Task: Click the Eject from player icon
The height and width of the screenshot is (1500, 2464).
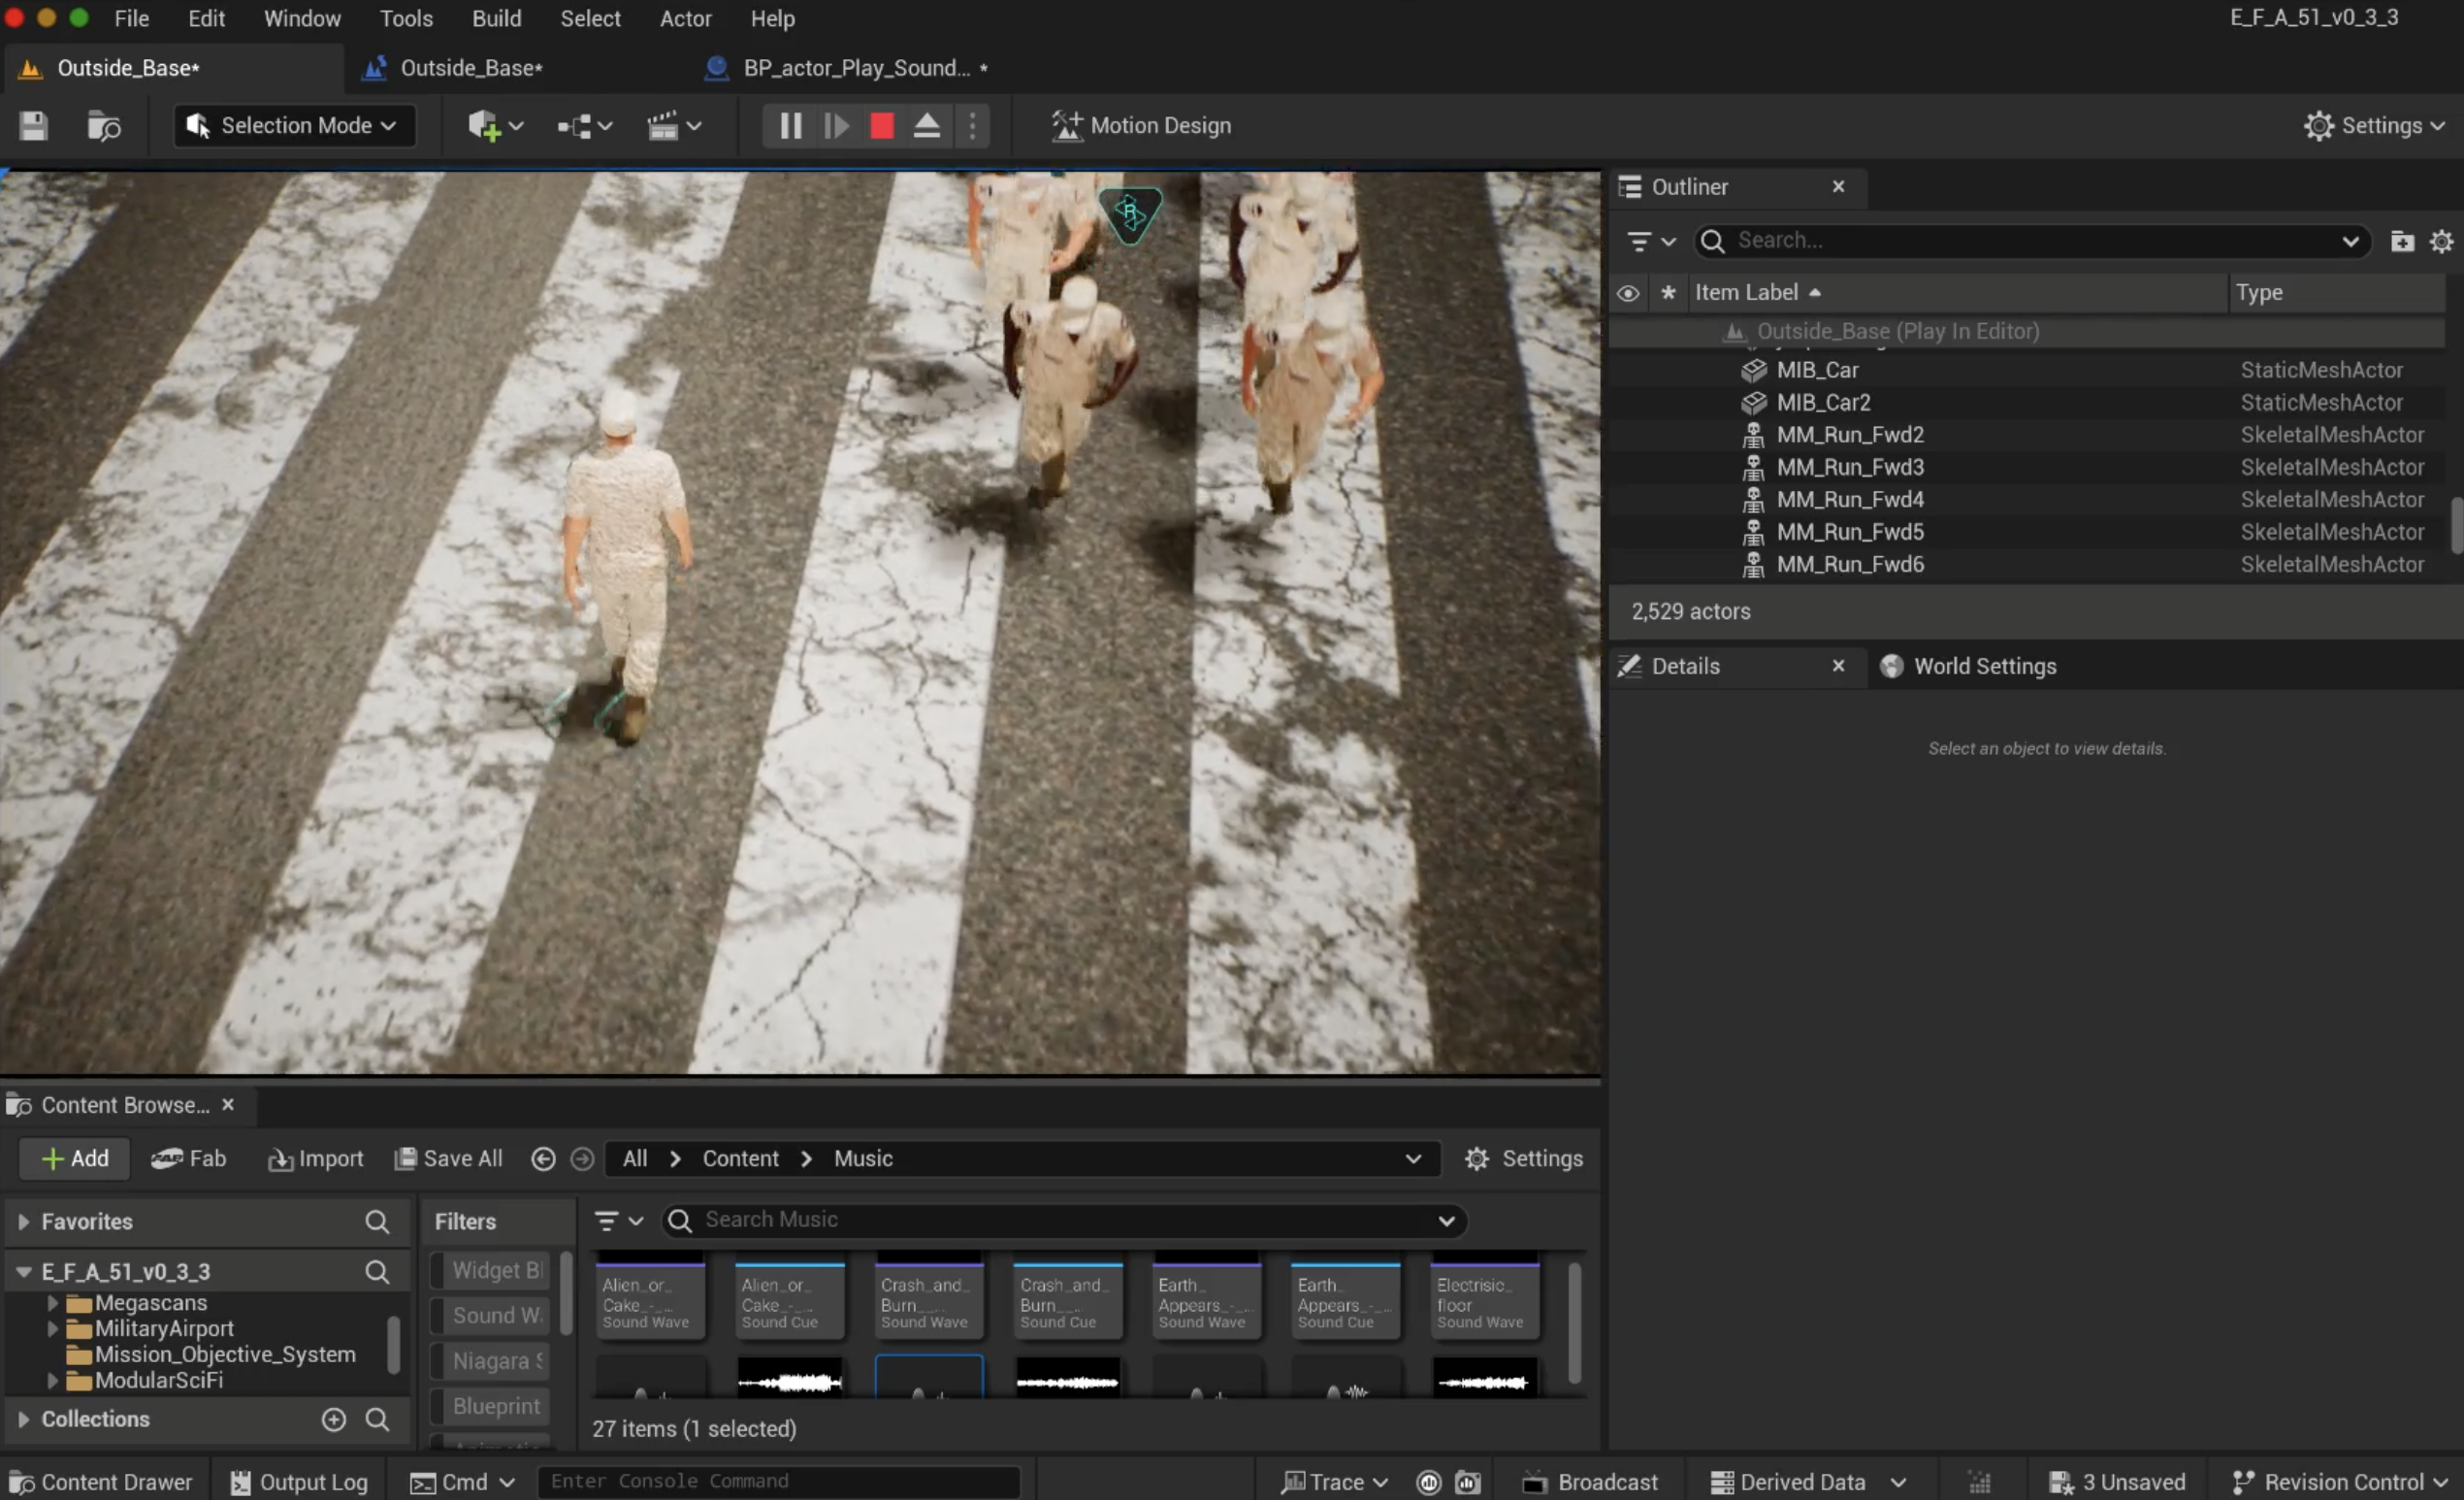Action: (926, 126)
